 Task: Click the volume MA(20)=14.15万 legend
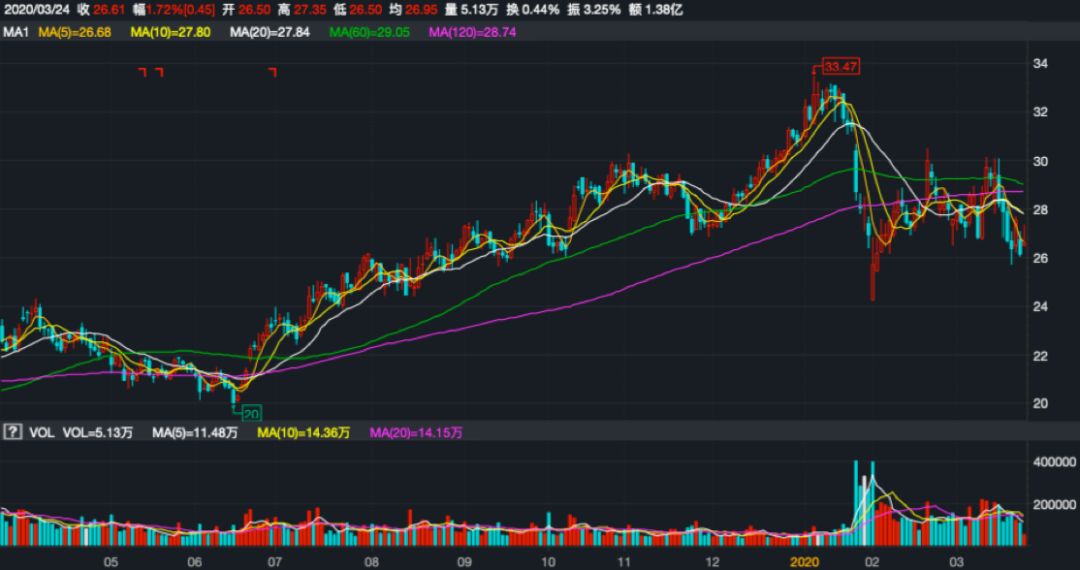tap(416, 433)
